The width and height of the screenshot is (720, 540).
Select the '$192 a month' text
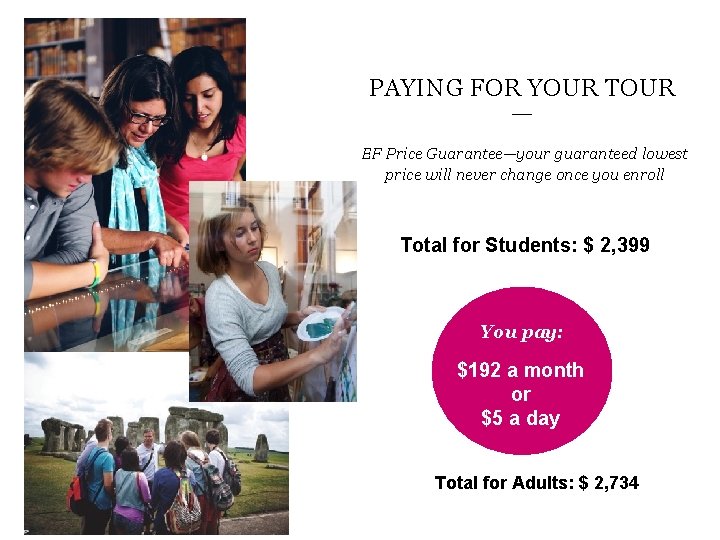click(520, 370)
